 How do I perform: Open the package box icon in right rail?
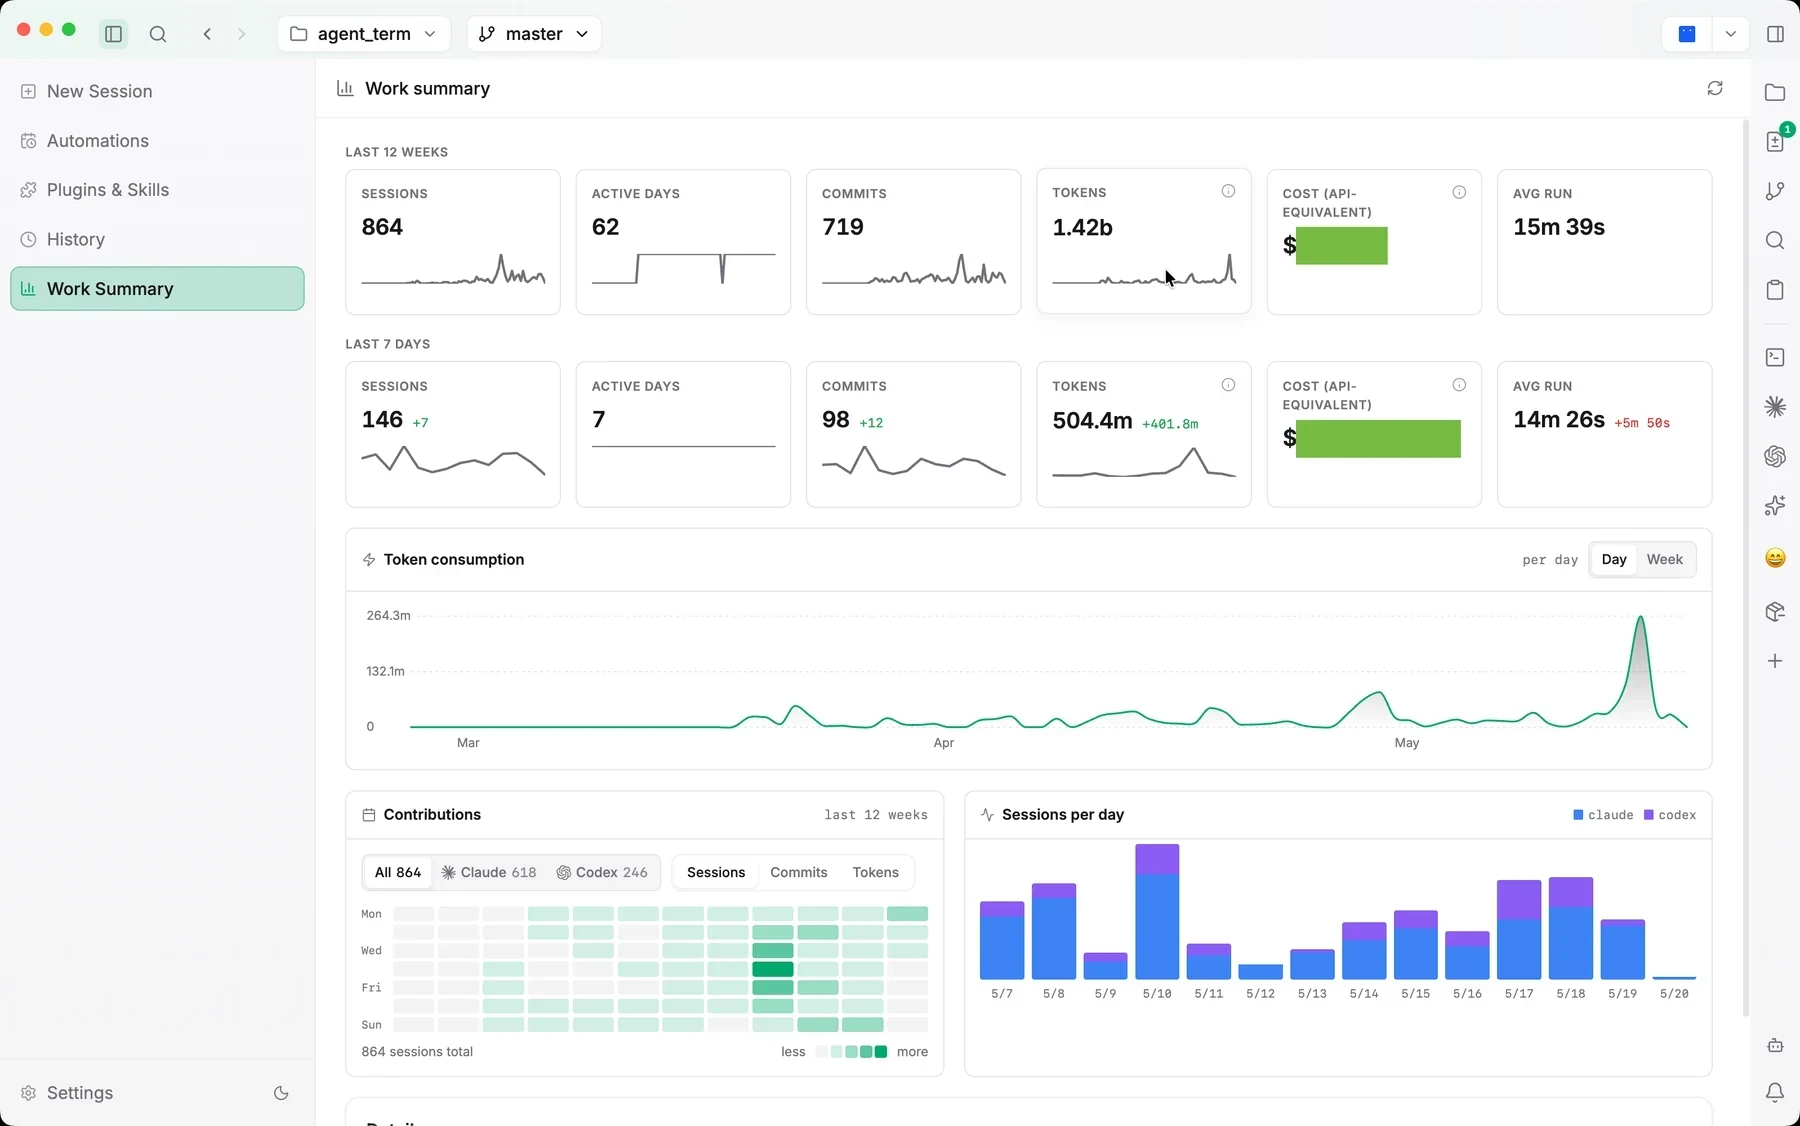pos(1775,611)
